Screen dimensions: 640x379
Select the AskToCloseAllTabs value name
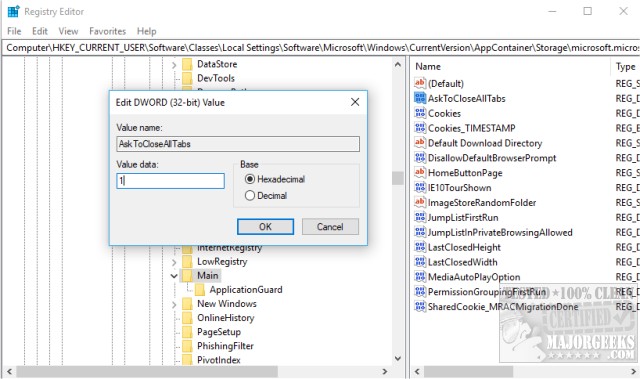tap(467, 98)
